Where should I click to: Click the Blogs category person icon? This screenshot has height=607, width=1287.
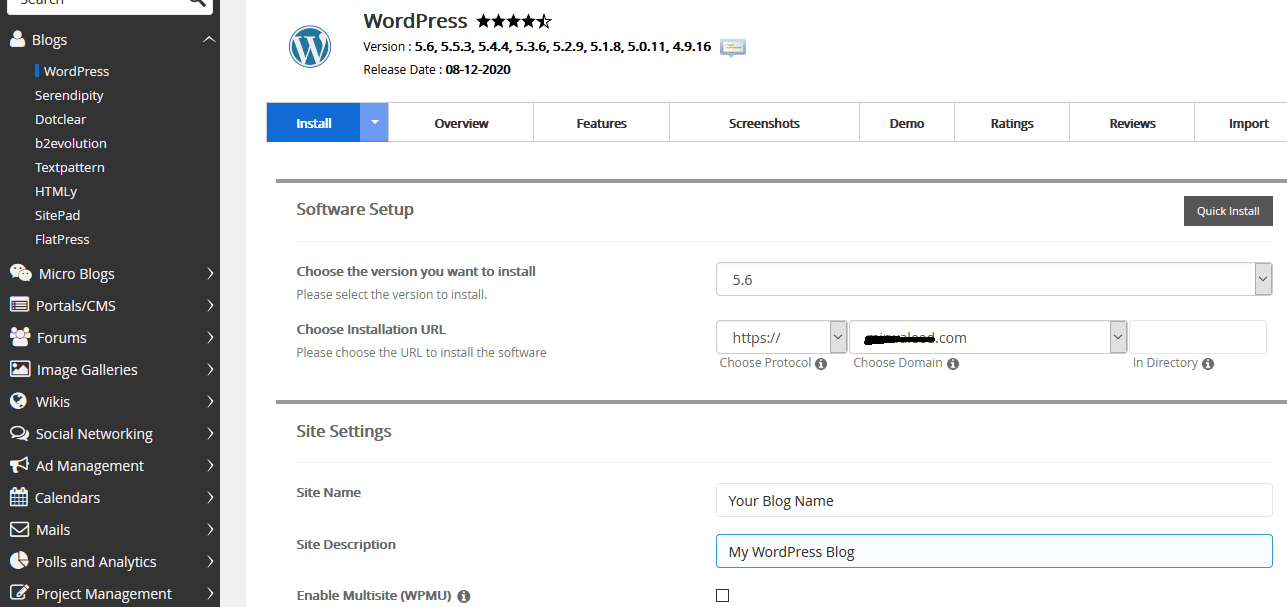18,40
